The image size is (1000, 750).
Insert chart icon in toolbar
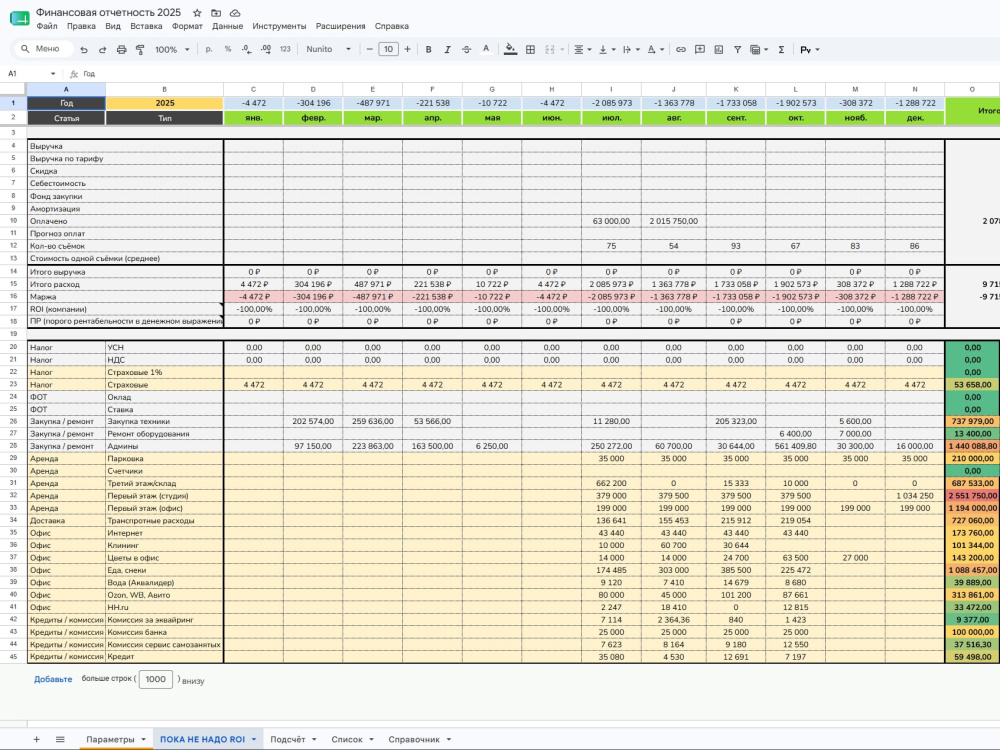coord(719,49)
